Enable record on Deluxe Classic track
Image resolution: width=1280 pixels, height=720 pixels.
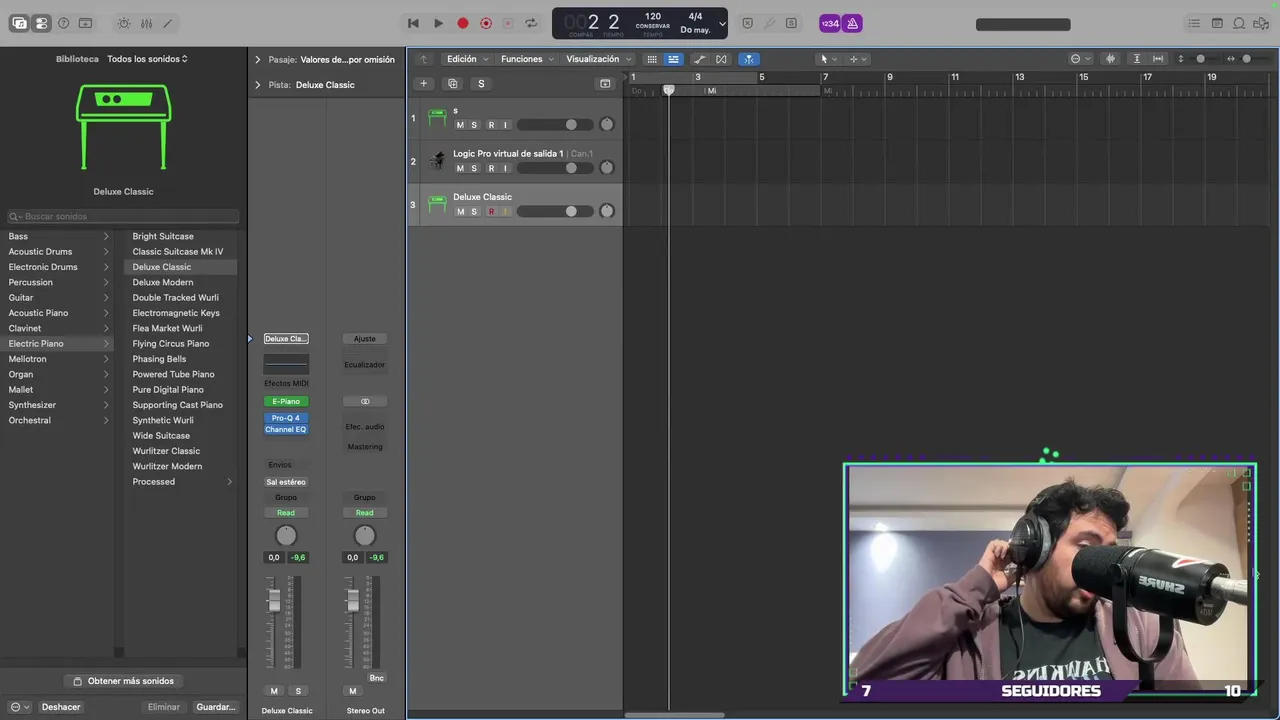(491, 211)
